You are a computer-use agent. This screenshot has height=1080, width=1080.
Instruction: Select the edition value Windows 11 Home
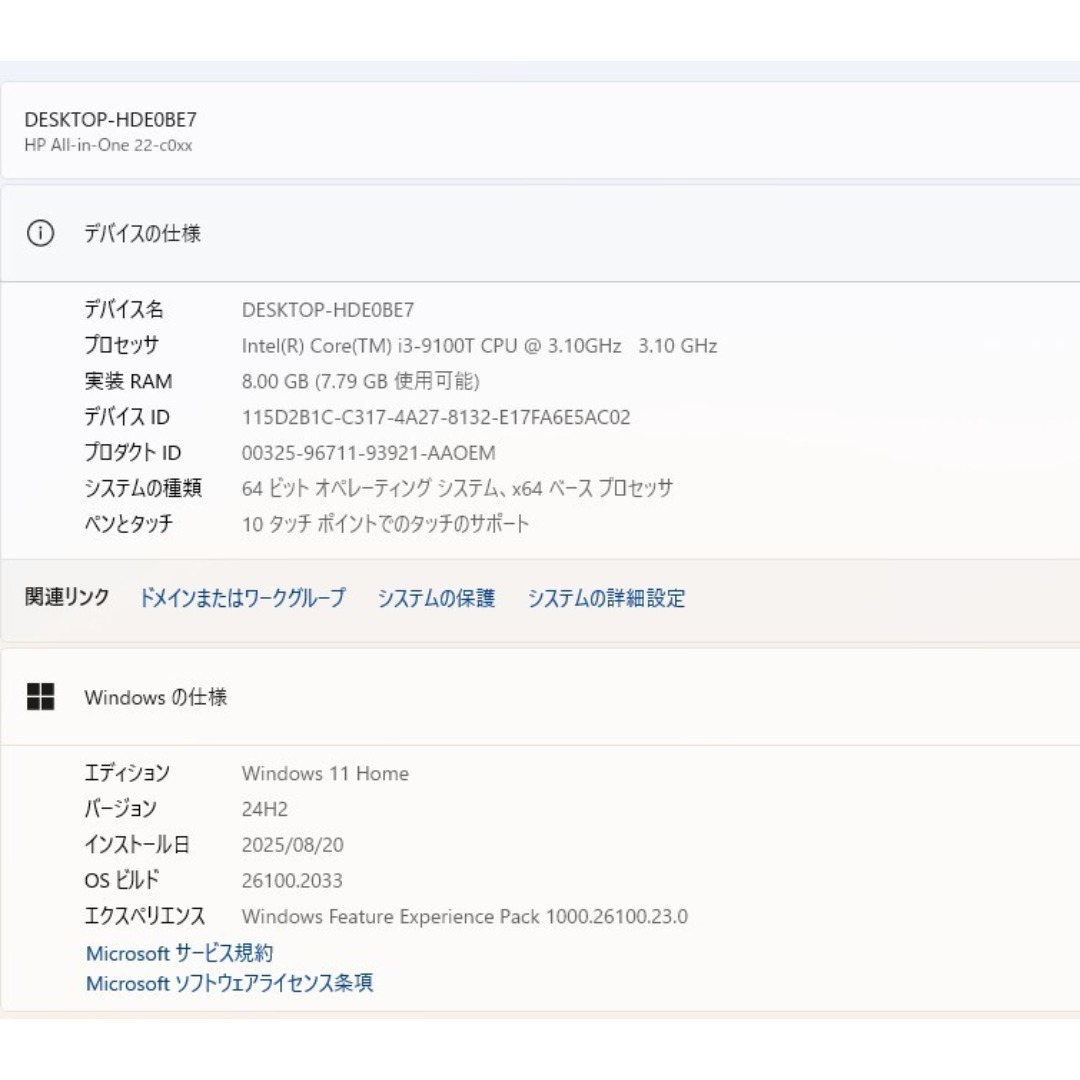click(x=325, y=773)
